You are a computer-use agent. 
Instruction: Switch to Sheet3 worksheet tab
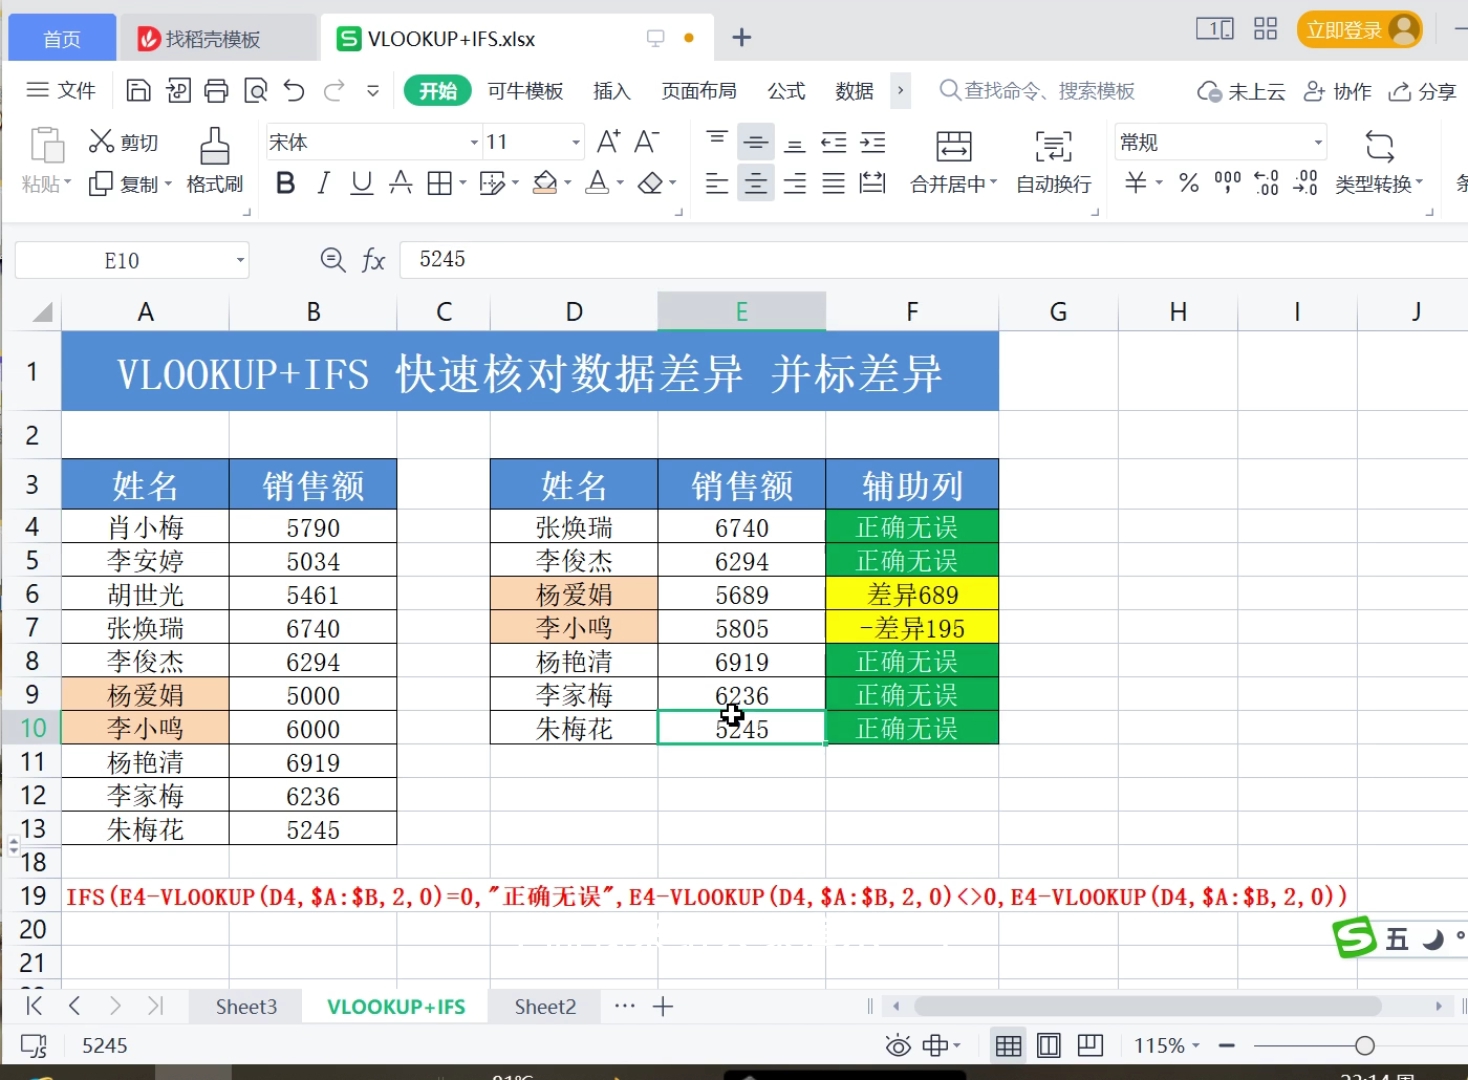pos(246,1006)
